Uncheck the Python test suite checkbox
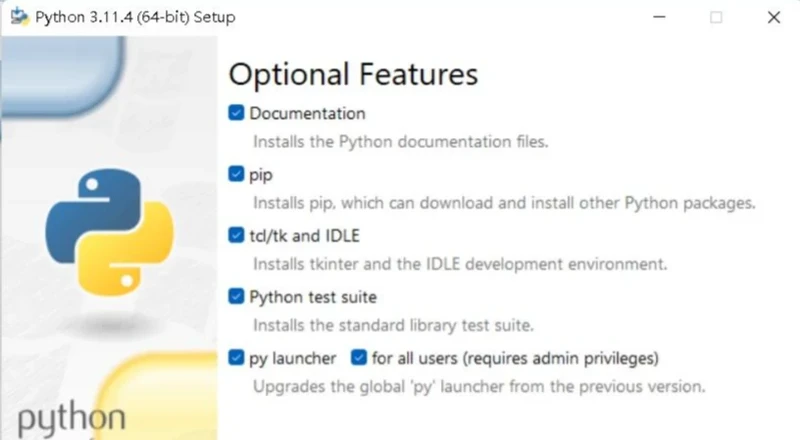Viewport: 800px width, 440px height. point(236,297)
